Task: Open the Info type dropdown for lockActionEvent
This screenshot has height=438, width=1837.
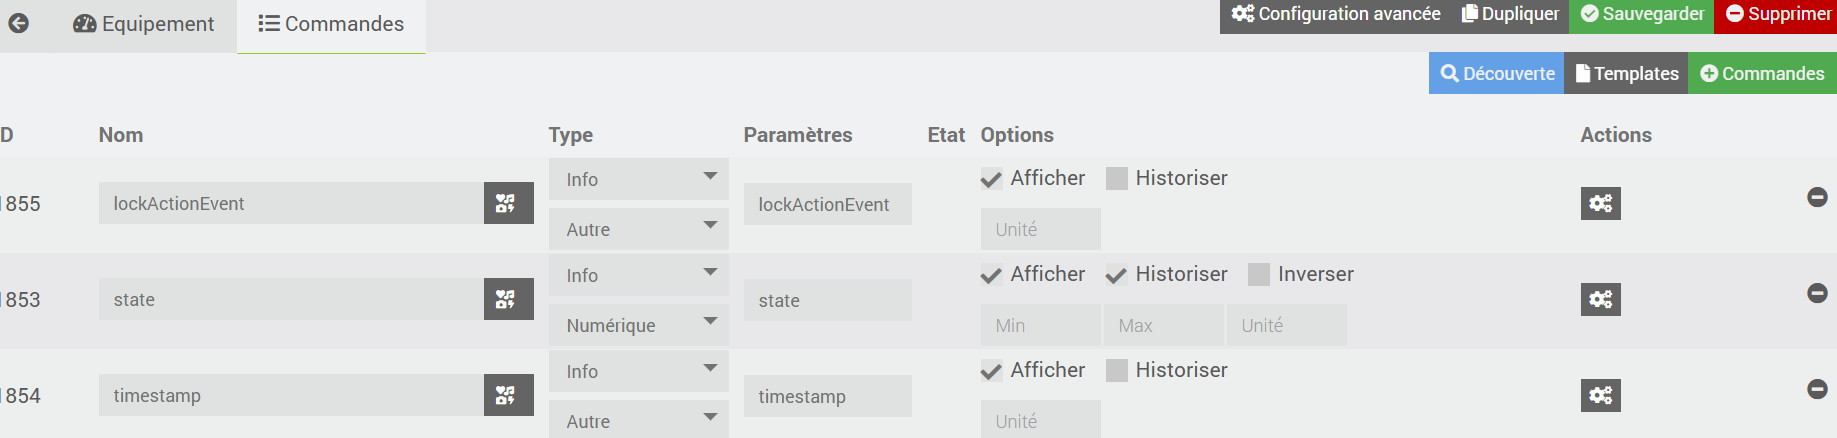Action: tap(638, 179)
